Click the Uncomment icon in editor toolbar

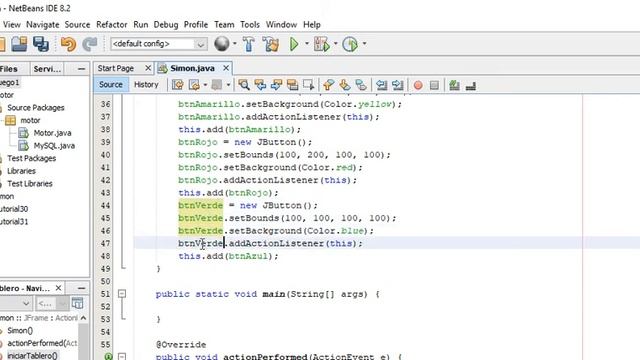(x=471, y=85)
